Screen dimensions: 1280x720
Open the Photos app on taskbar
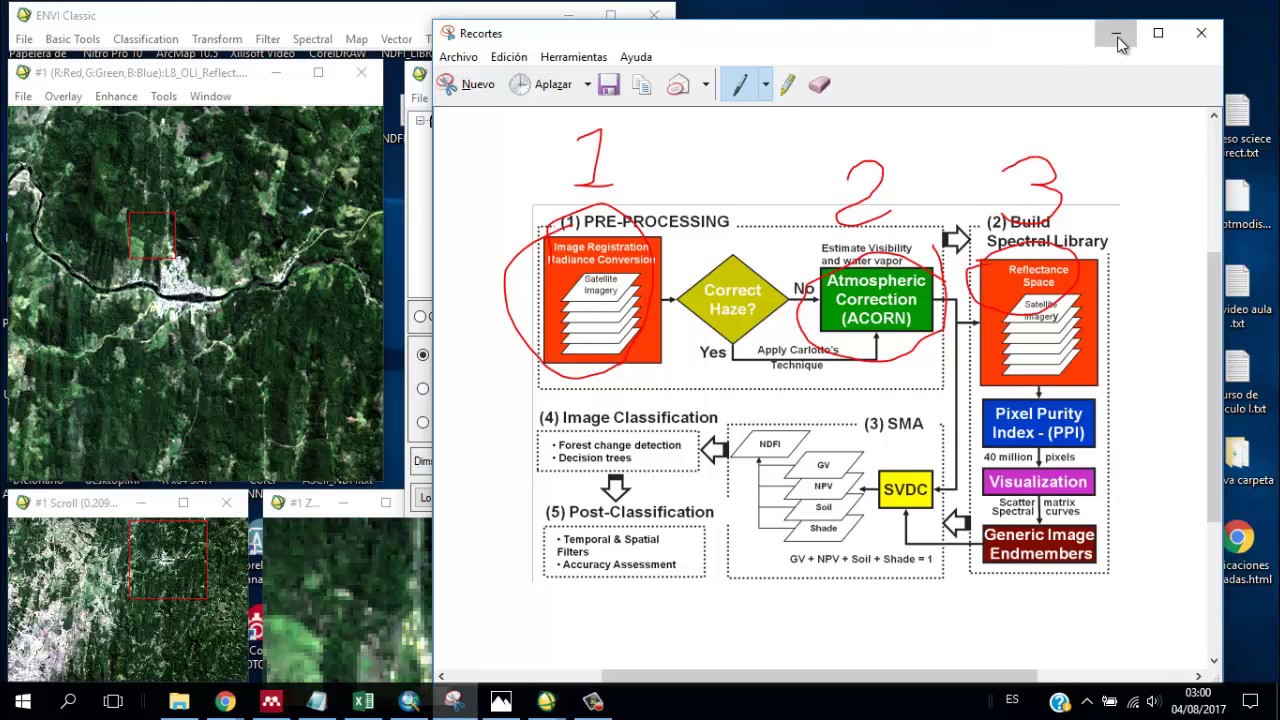point(501,701)
